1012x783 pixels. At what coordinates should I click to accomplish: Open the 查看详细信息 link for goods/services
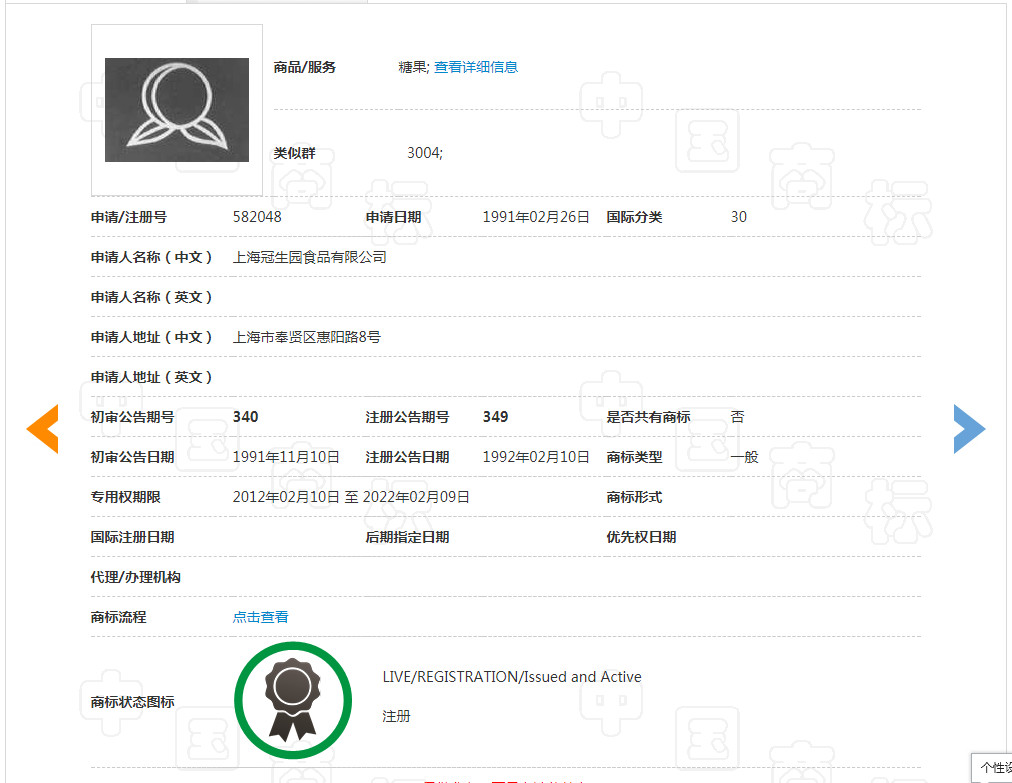tap(476, 67)
